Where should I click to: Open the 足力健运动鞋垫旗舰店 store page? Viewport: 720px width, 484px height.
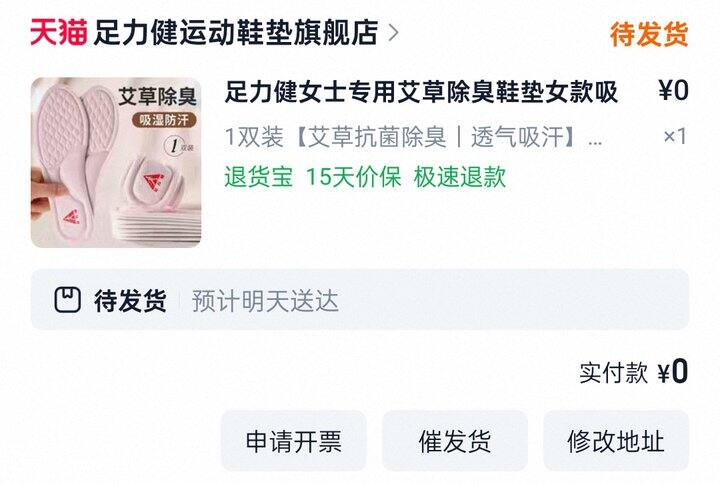(x=236, y=33)
